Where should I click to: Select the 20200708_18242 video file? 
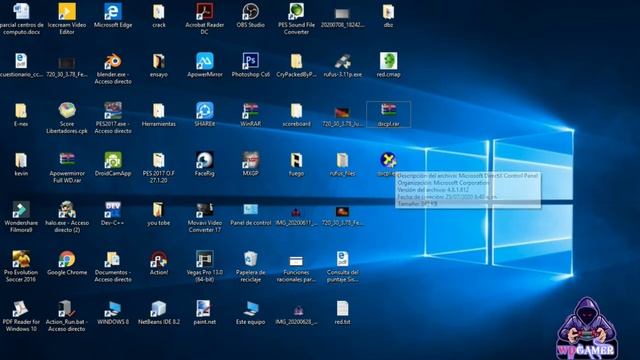342,18
